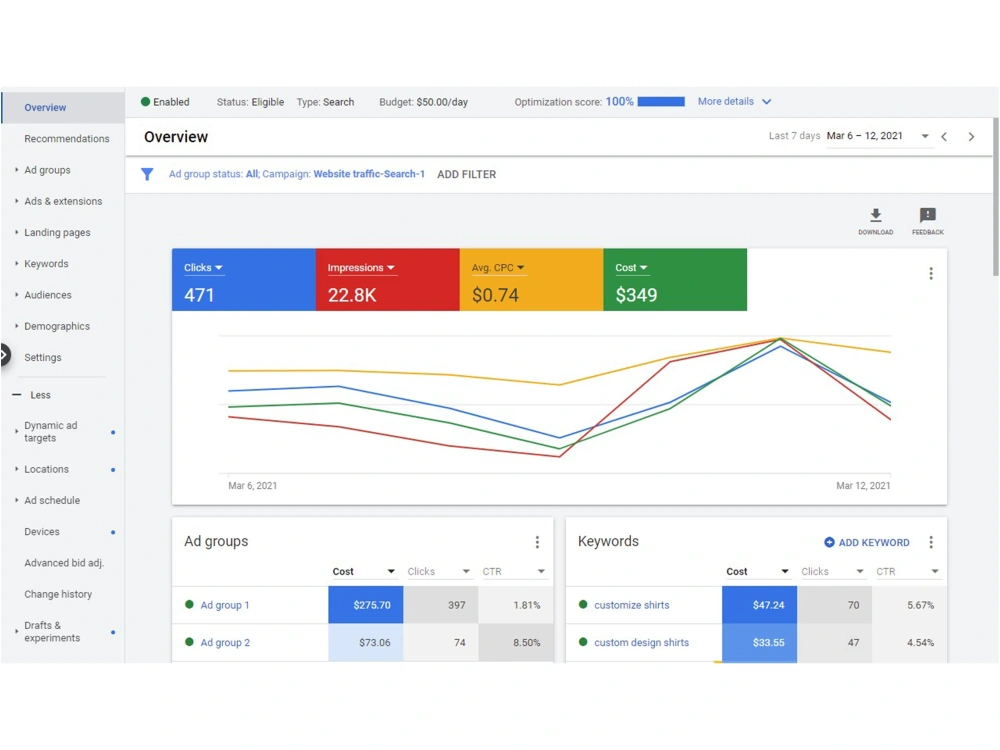This screenshot has height=750, width=1000.
Task: Open Keywords CTR column dropdown
Action: [x=934, y=571]
